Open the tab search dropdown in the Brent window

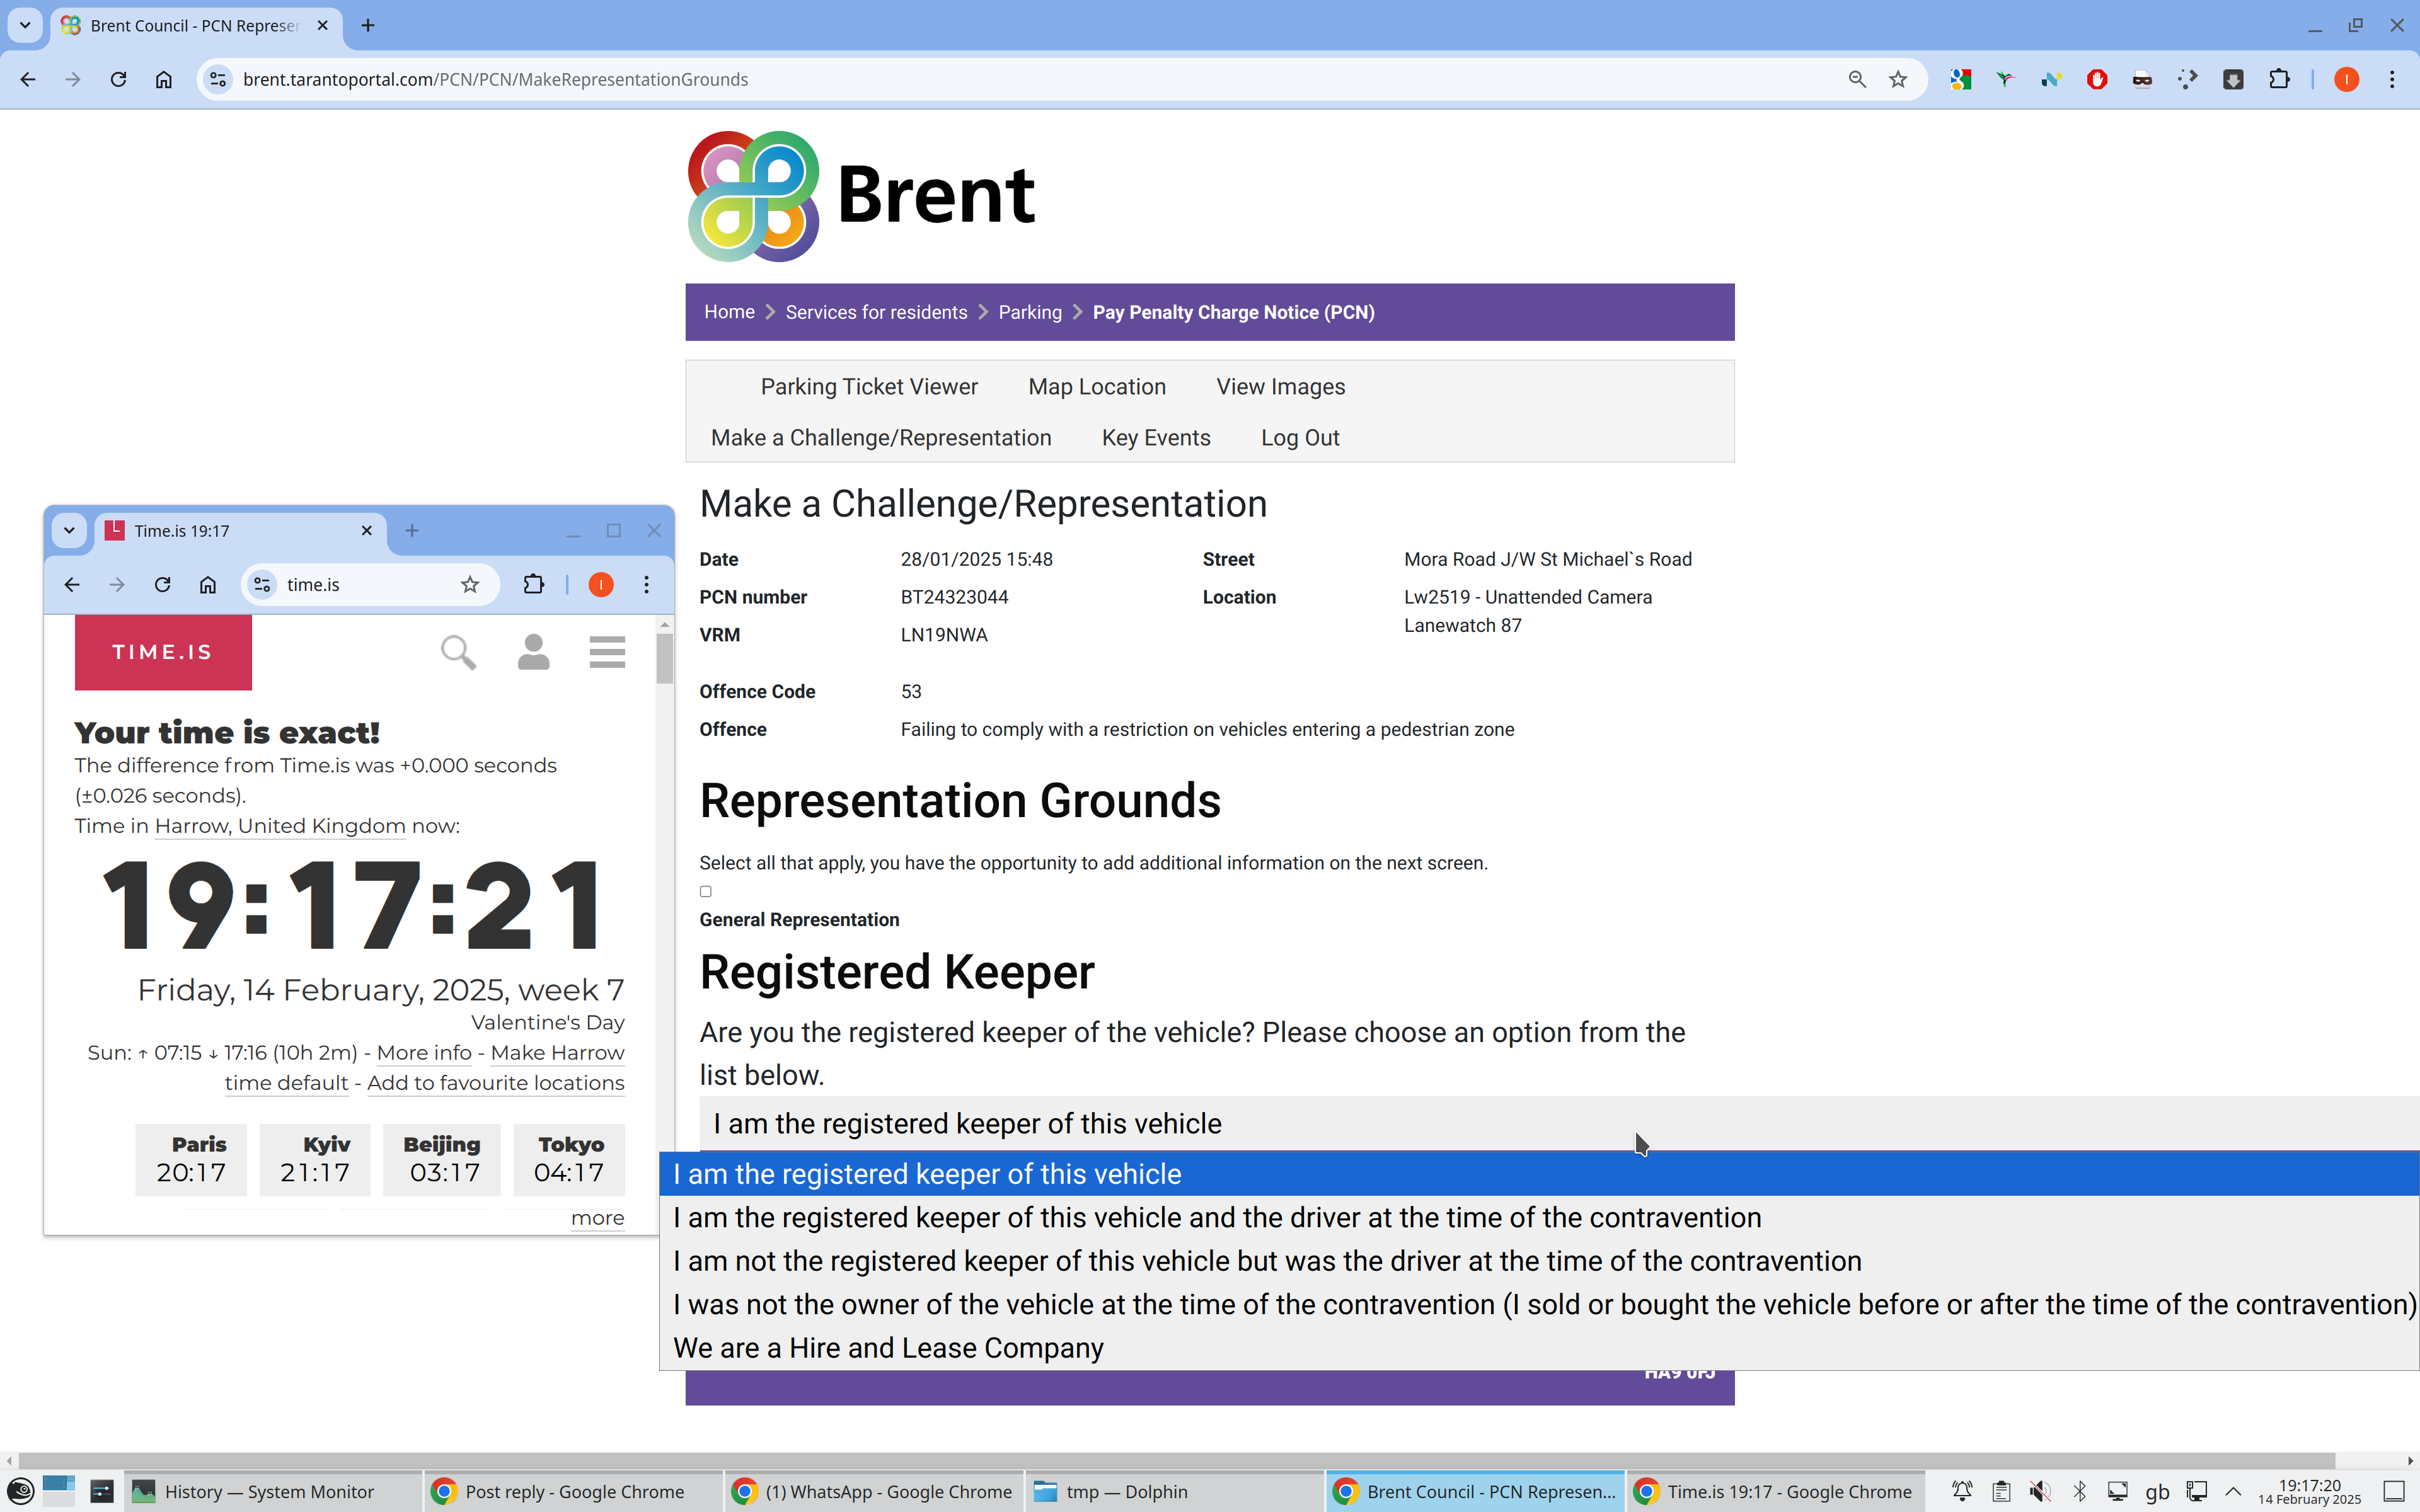point(25,25)
